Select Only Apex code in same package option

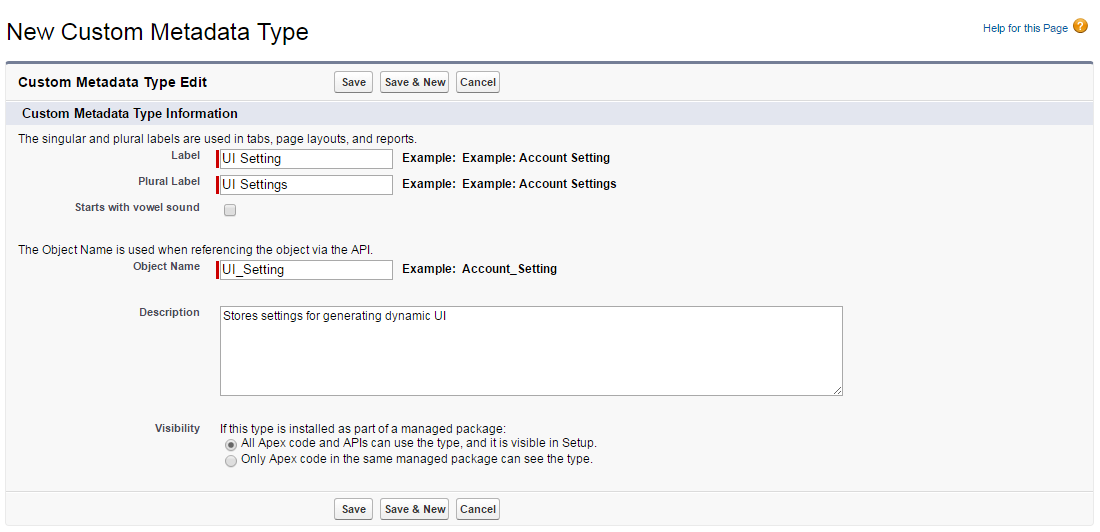231,460
